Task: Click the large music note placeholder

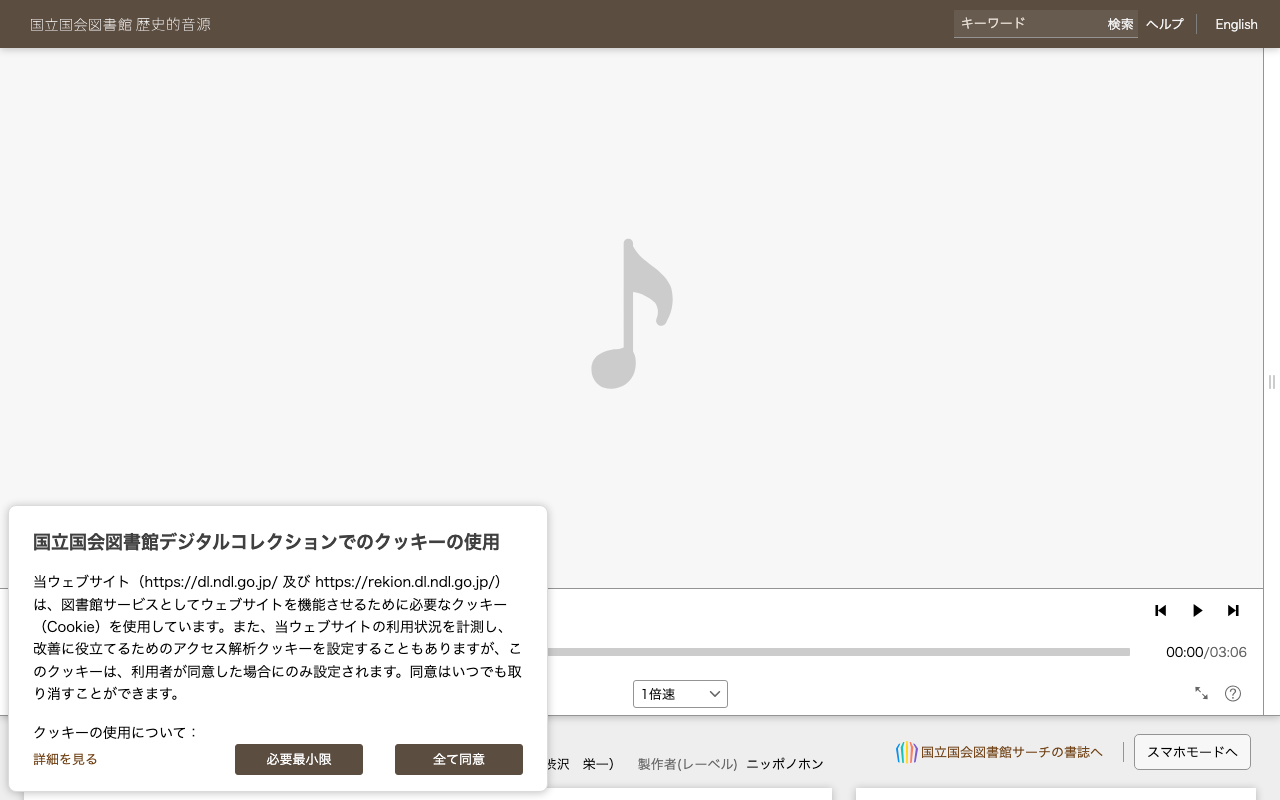Action: coord(632,313)
